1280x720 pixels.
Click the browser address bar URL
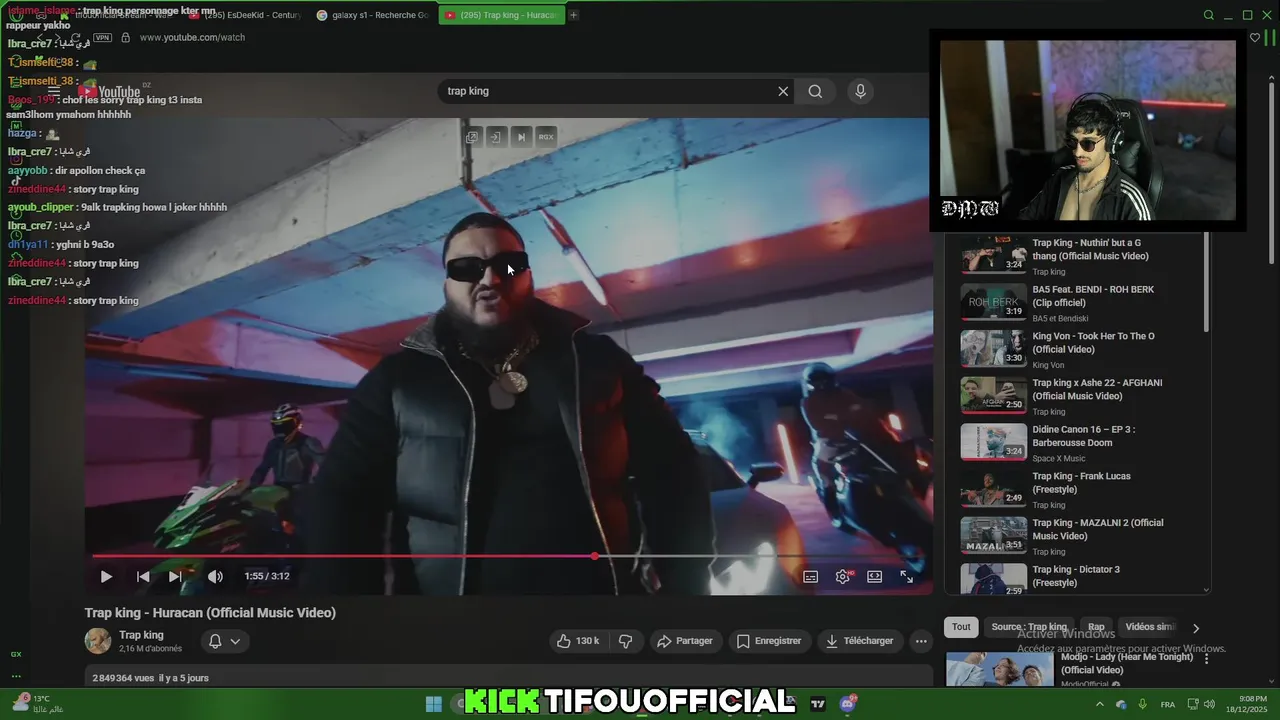192,38
